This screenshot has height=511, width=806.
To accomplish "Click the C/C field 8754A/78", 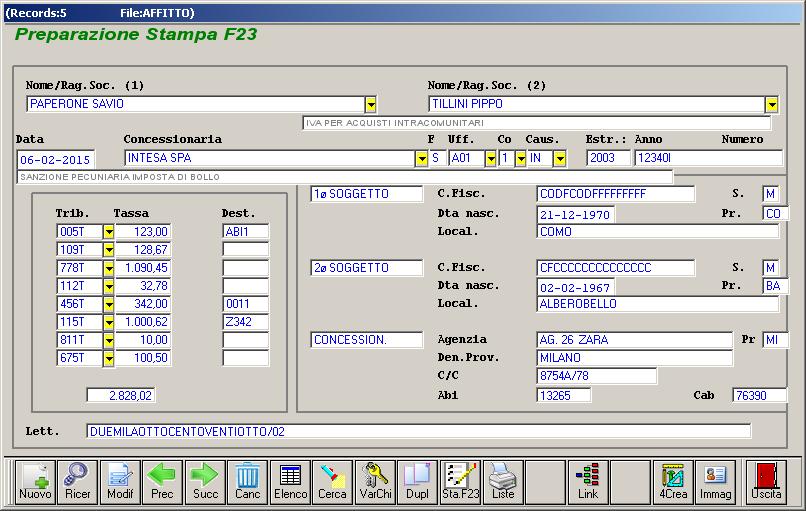I will pyautogui.click(x=596, y=376).
